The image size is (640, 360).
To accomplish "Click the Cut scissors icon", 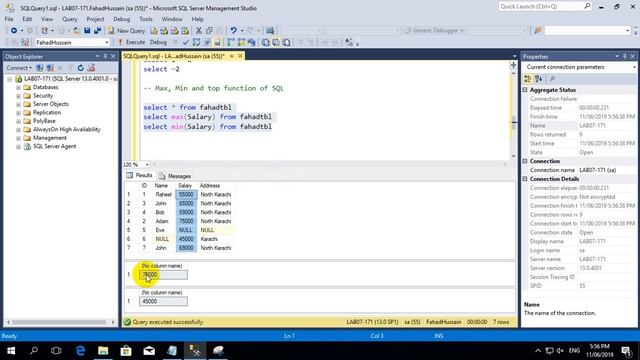I will click(x=199, y=31).
